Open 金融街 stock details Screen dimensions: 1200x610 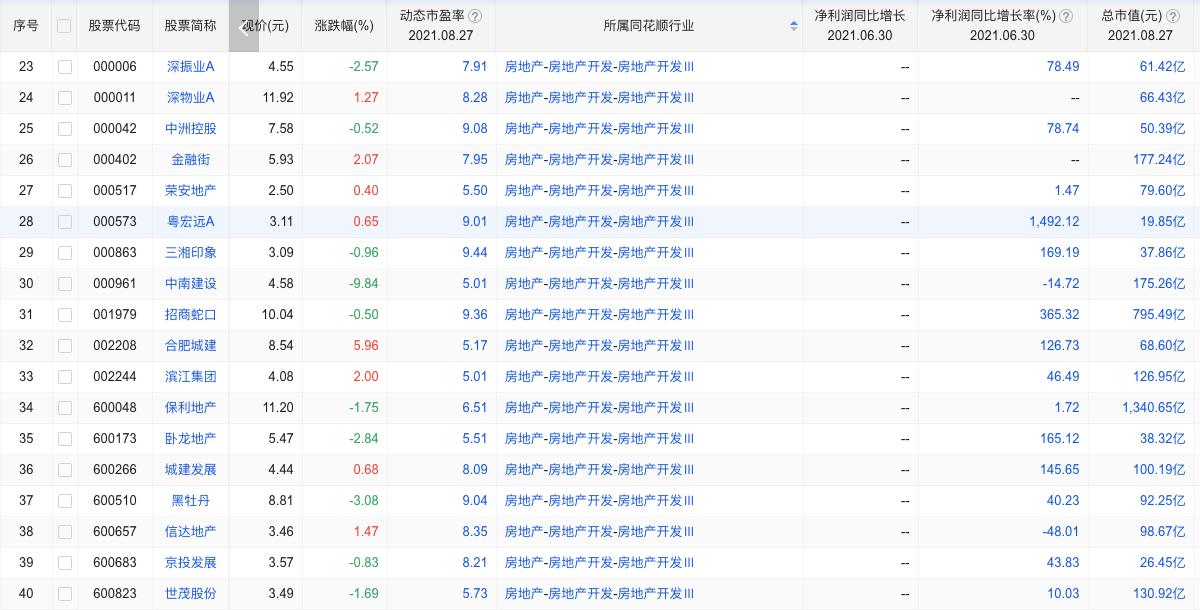click(190, 159)
